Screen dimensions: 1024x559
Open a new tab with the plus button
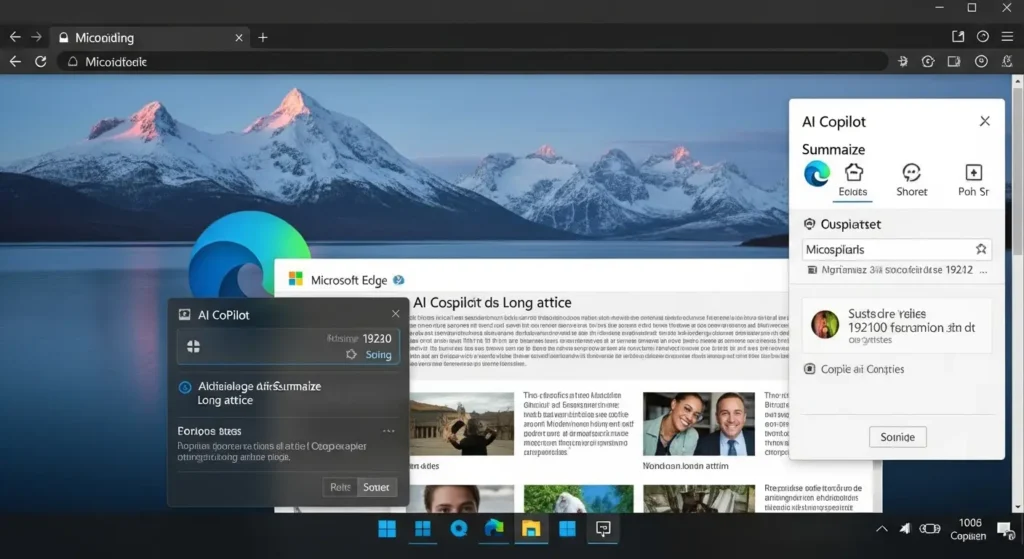(263, 38)
